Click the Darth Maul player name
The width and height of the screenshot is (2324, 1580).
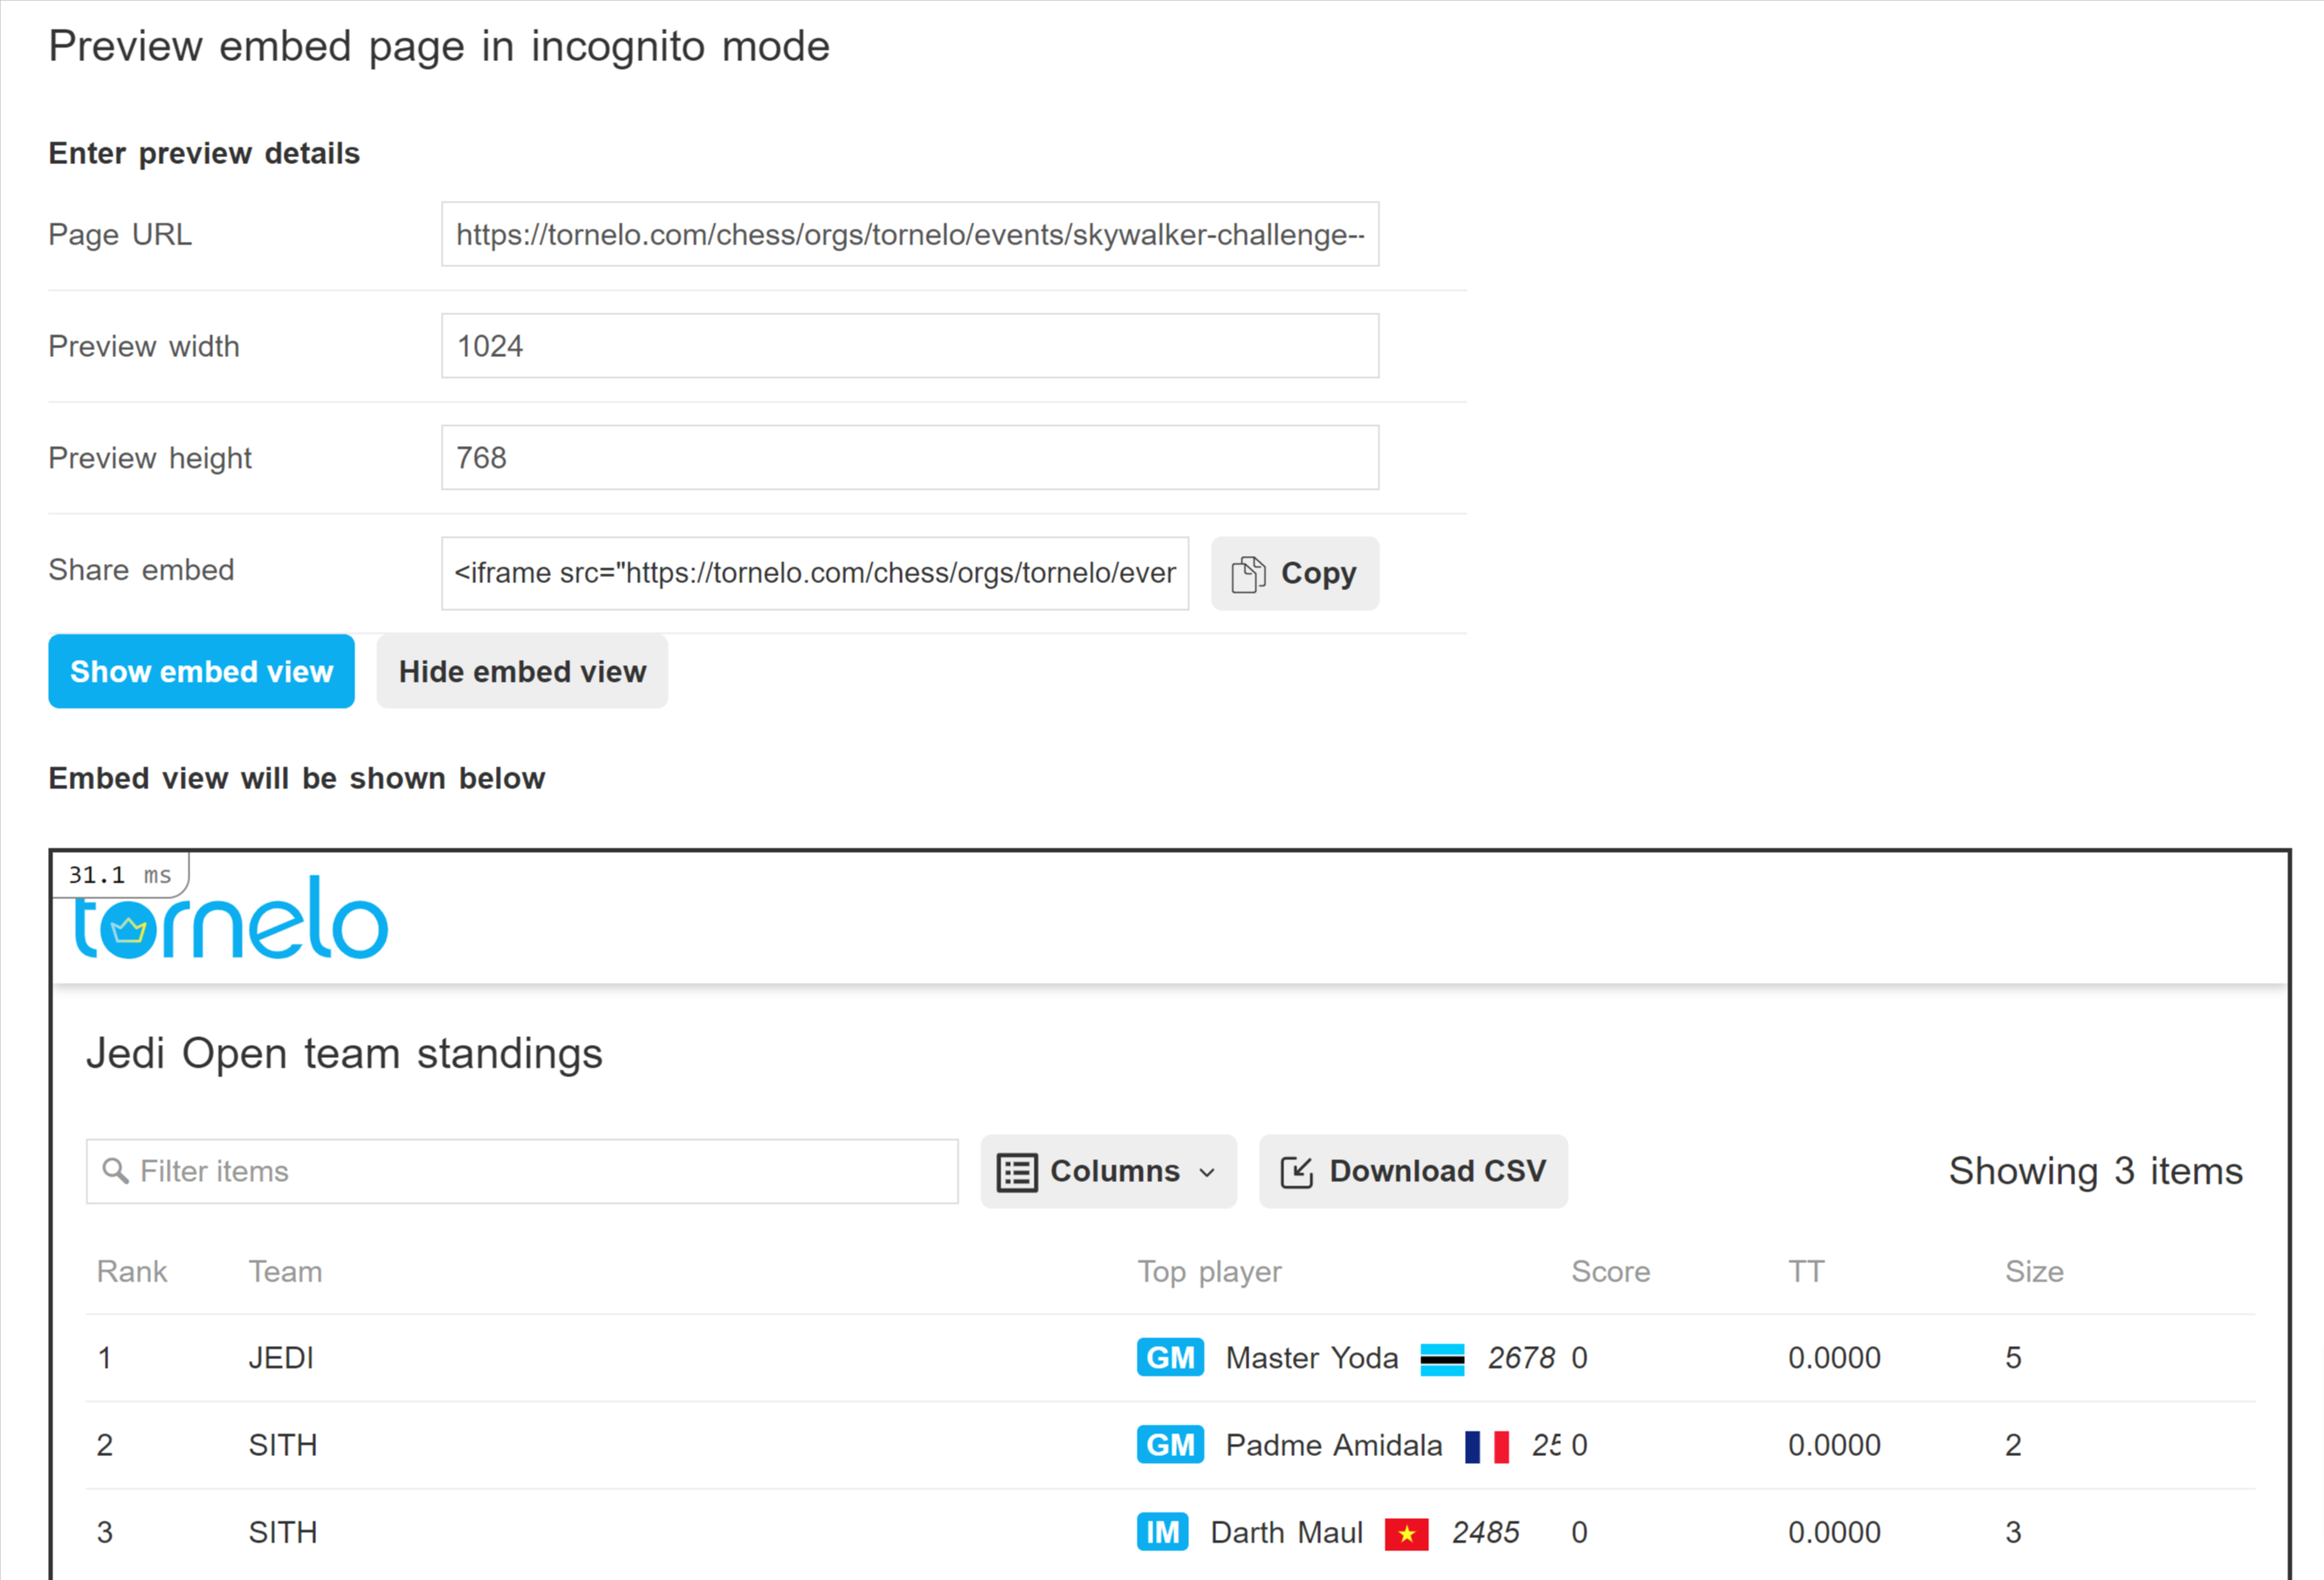pyautogui.click(x=1287, y=1532)
